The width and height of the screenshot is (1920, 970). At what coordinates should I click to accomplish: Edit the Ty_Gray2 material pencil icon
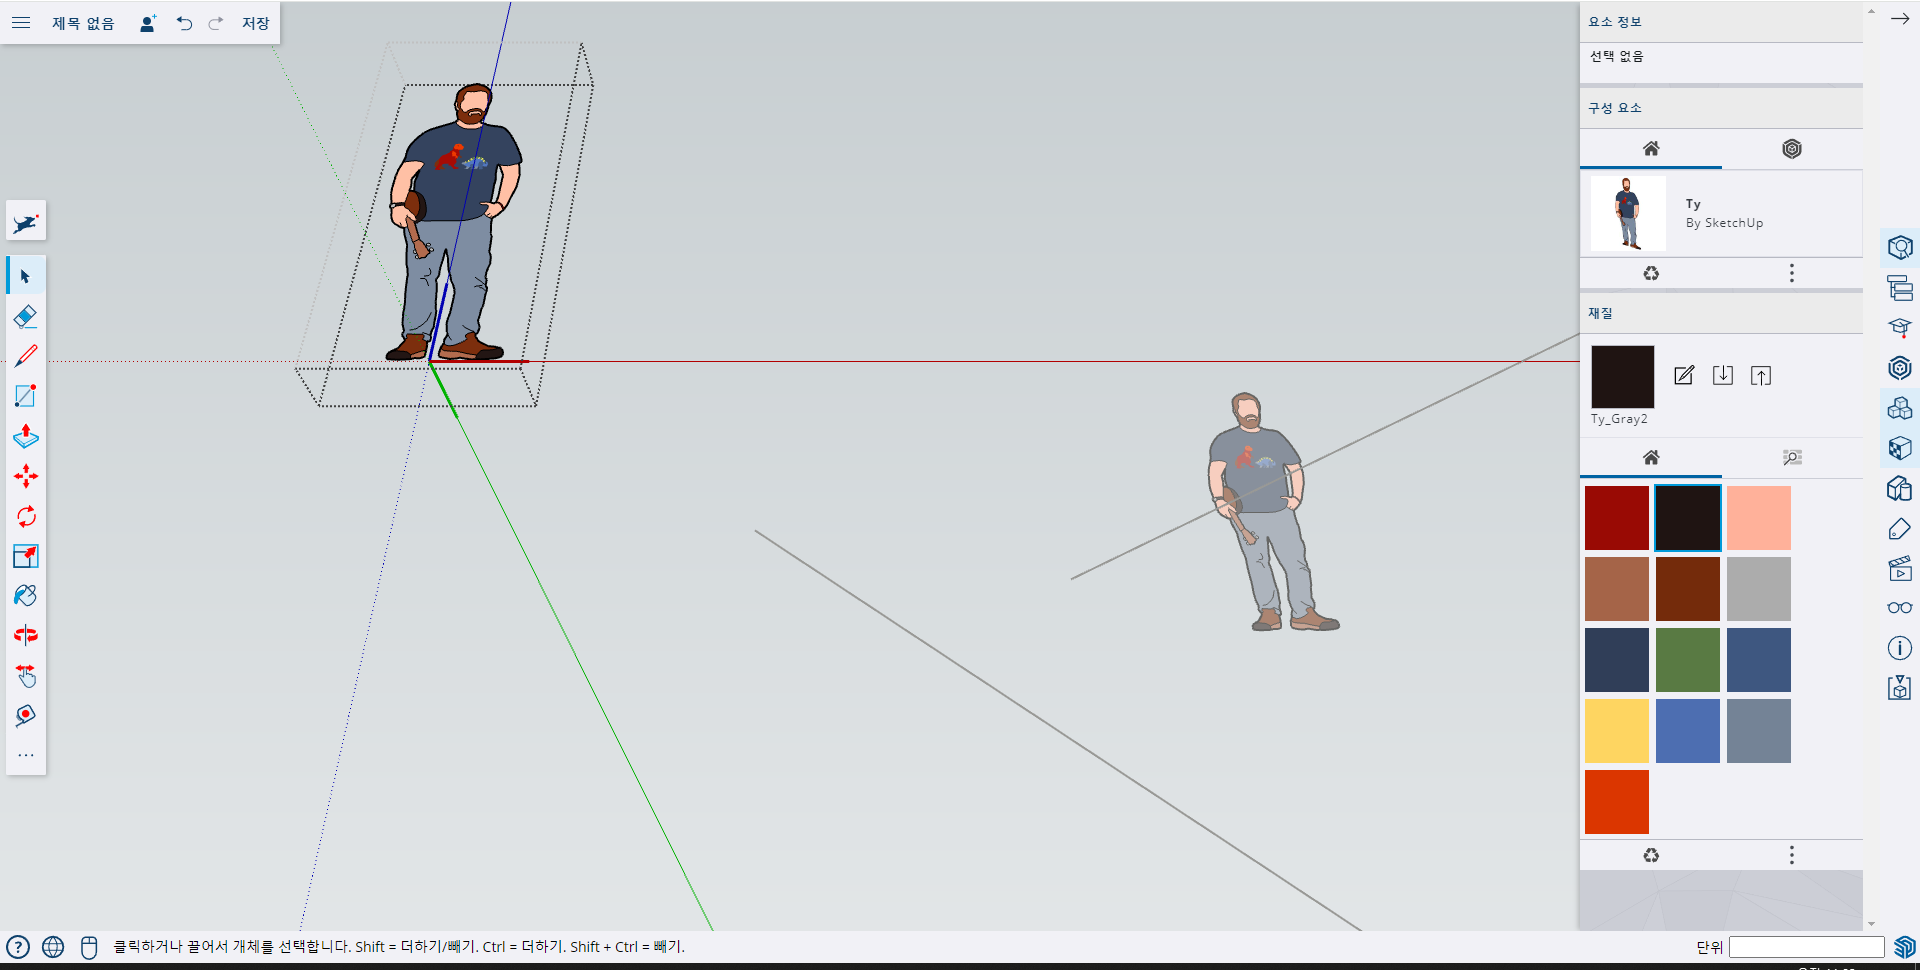pos(1684,375)
